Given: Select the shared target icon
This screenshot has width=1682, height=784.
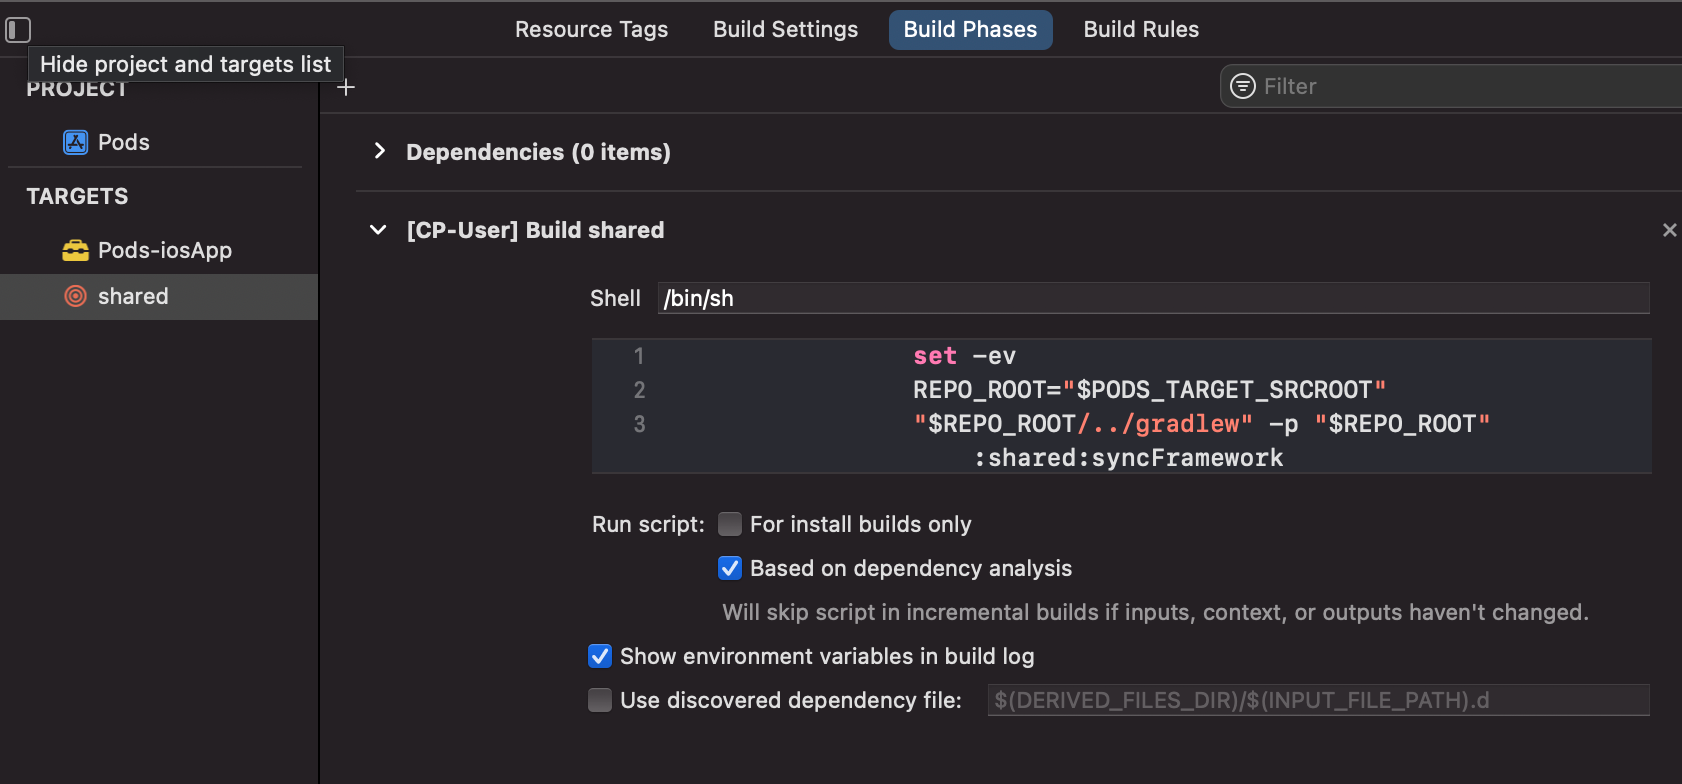Looking at the screenshot, I should click(x=75, y=296).
